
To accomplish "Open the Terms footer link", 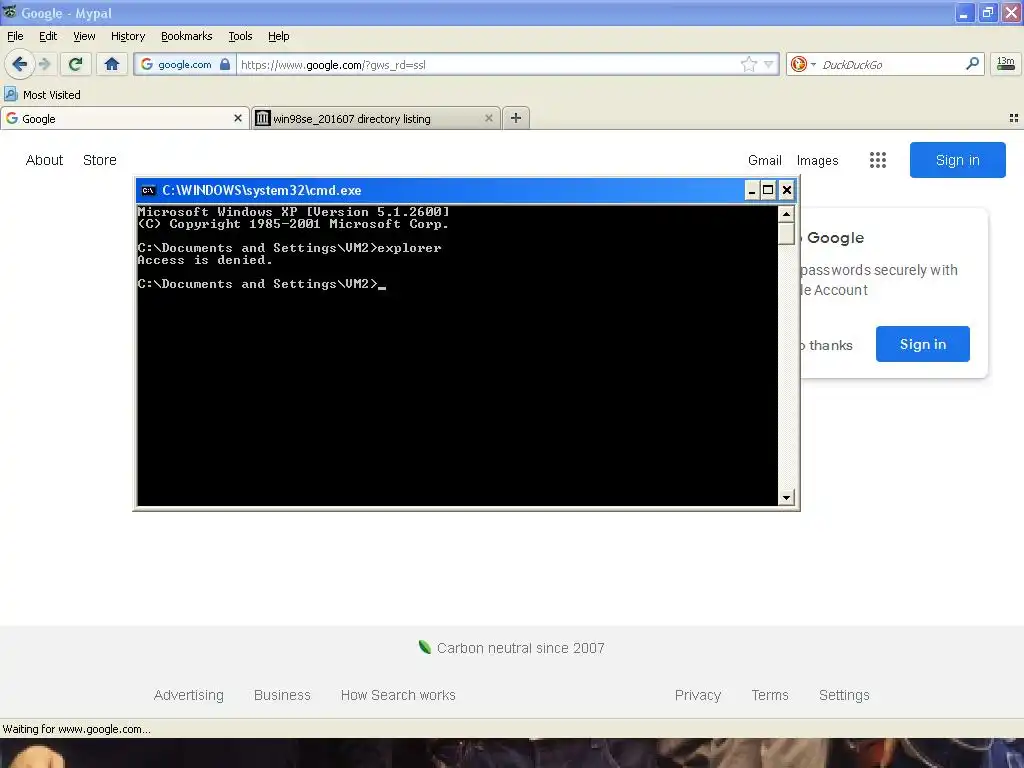I will [769, 695].
